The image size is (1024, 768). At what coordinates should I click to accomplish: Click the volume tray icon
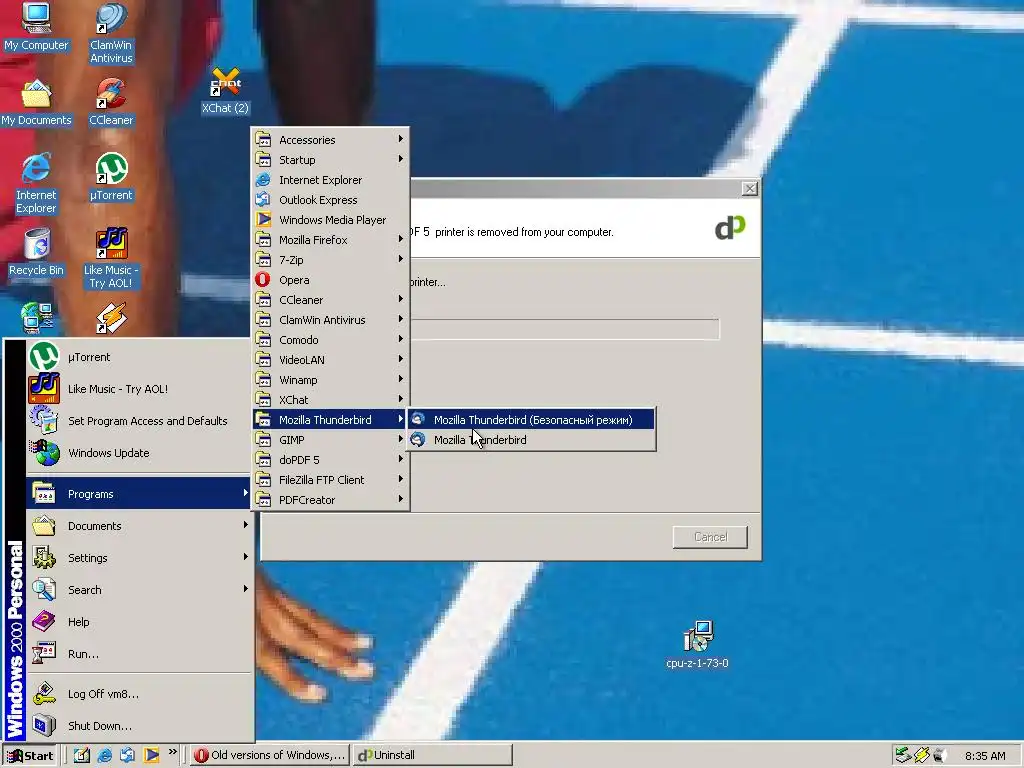(x=940, y=755)
